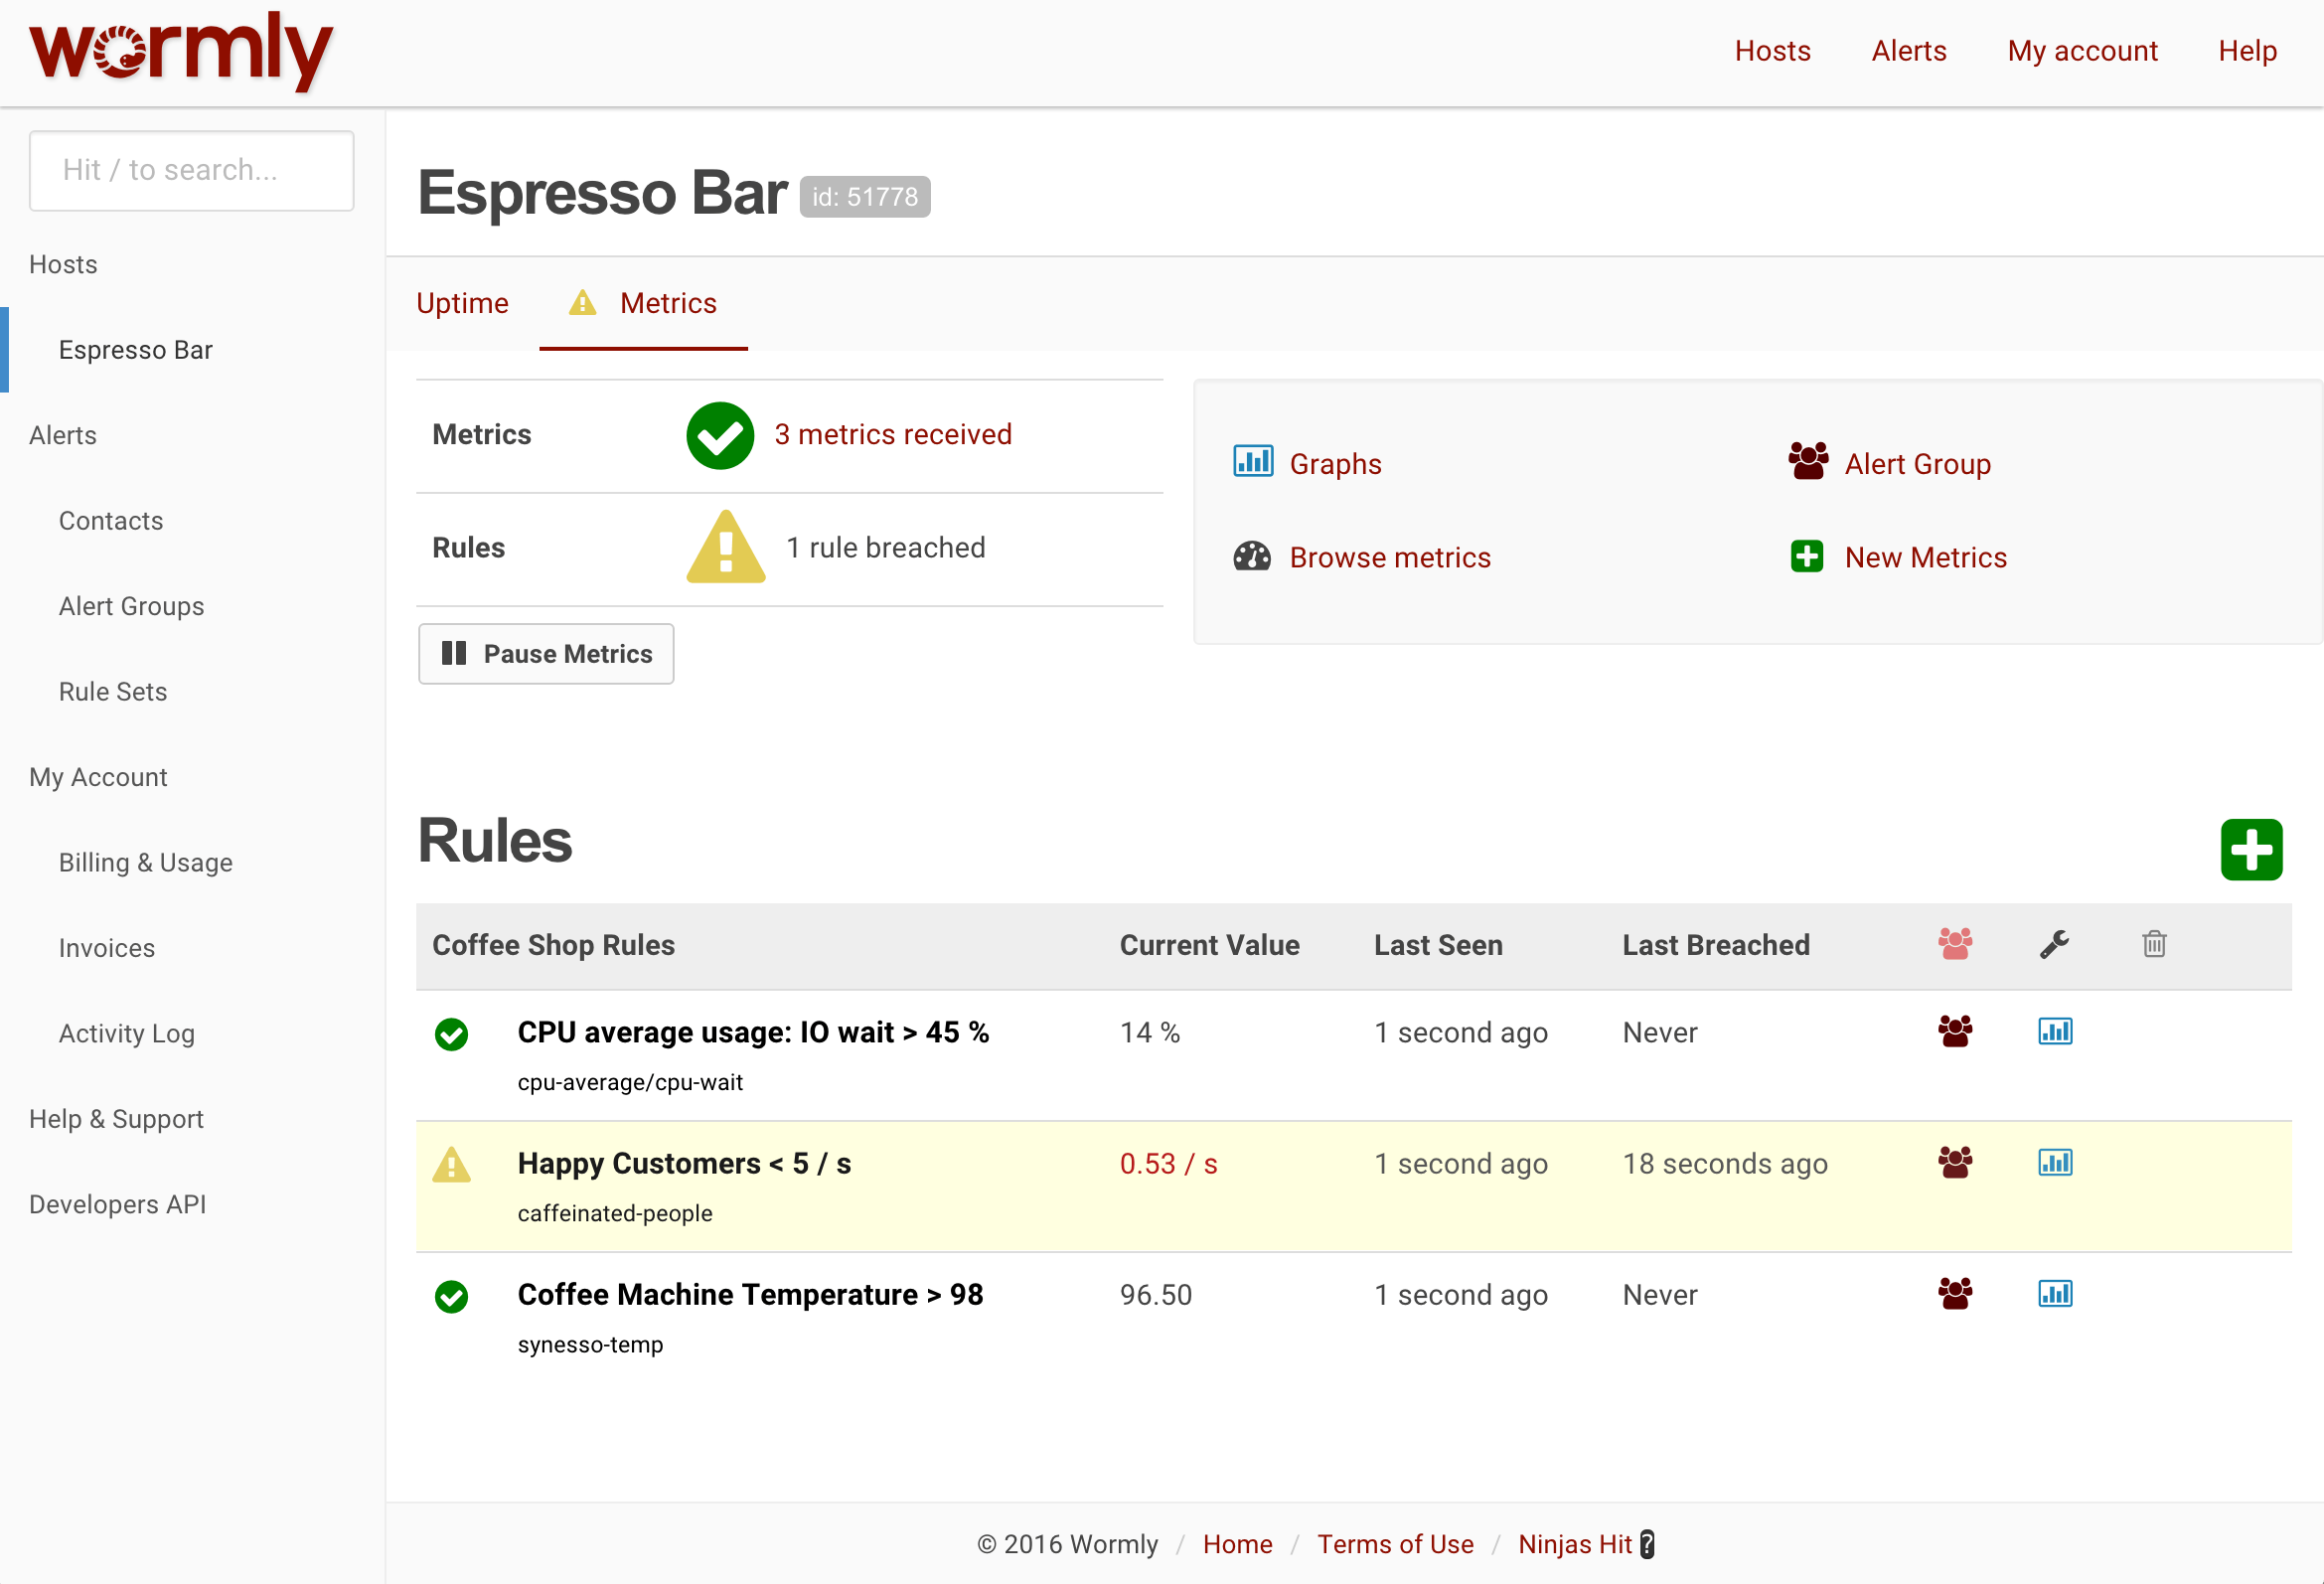Open My account in top navigation
Screen dimensions: 2324x1584
(x=2081, y=51)
